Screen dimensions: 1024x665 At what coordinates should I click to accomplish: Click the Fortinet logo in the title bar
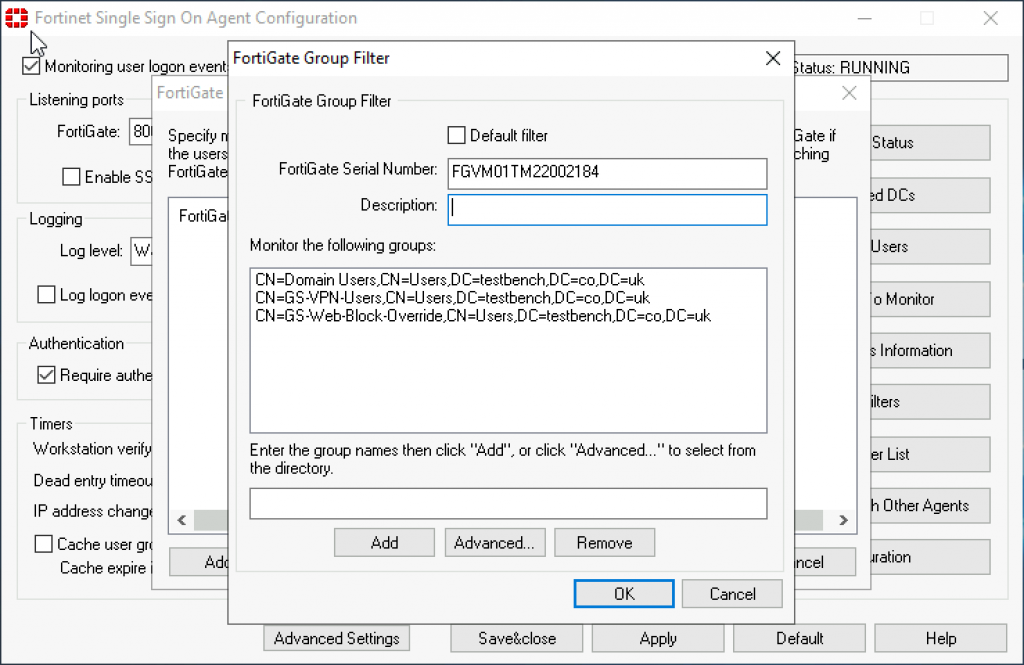15,18
